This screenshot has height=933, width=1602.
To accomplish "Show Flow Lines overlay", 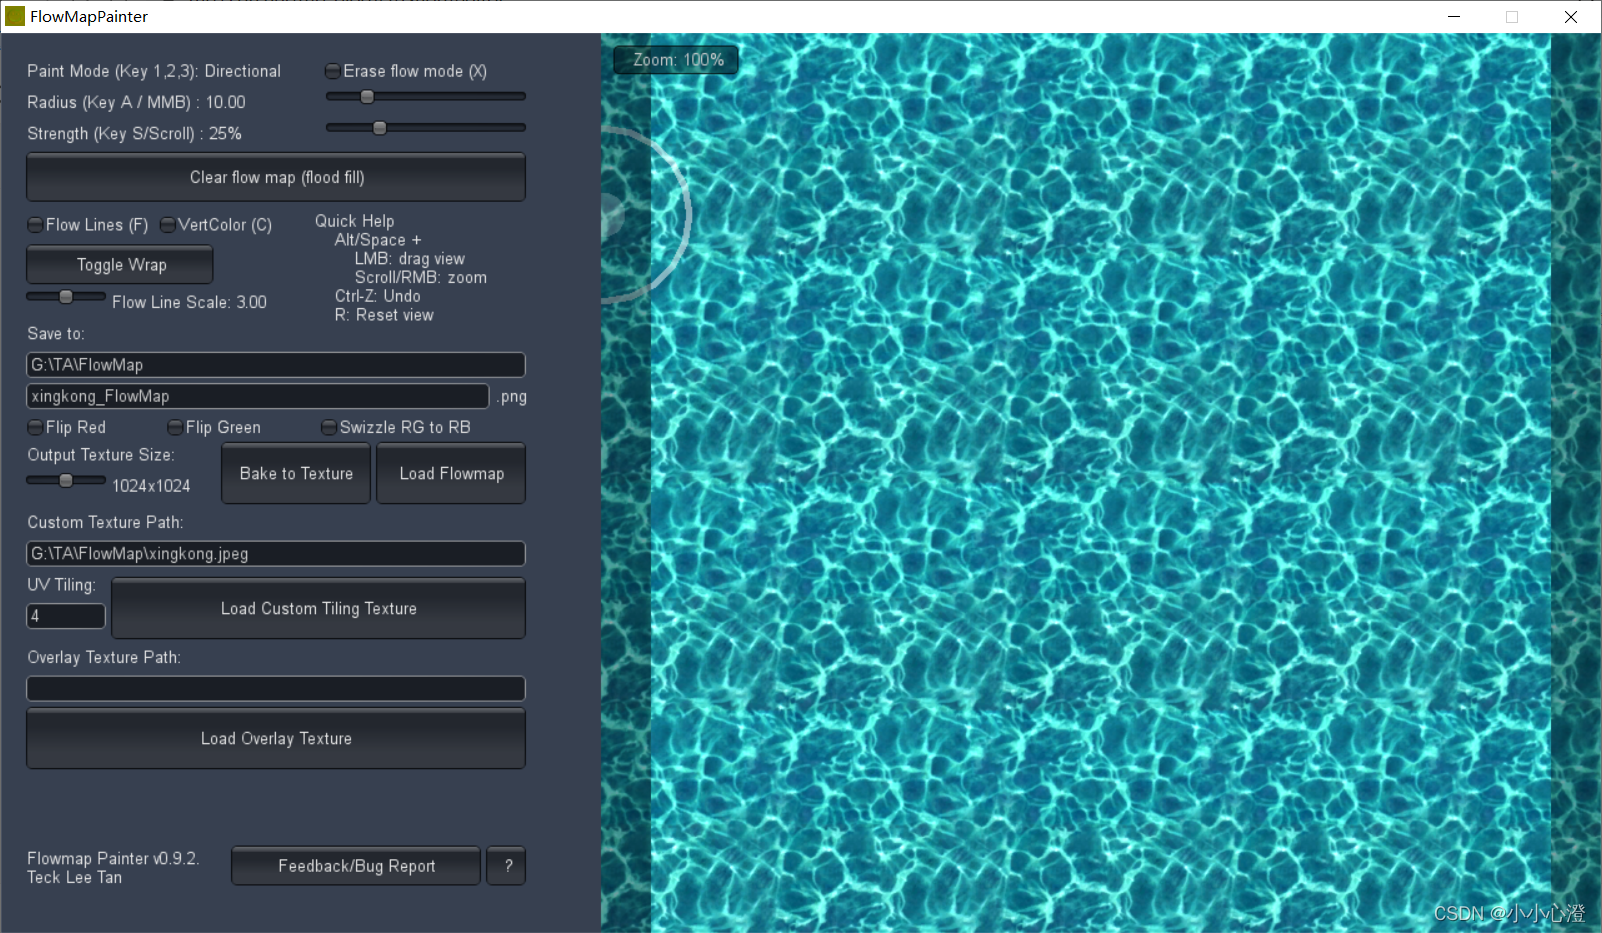I will point(33,225).
